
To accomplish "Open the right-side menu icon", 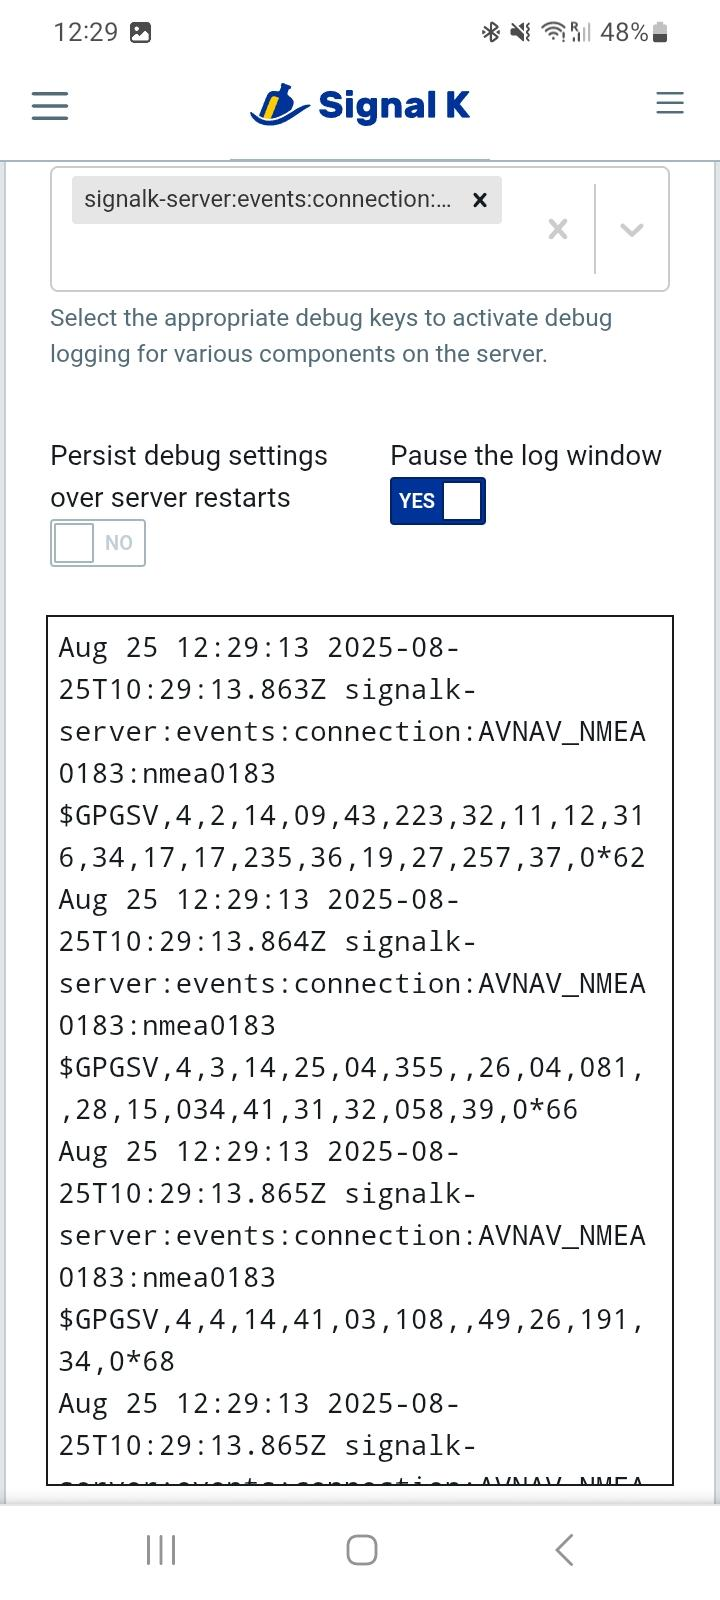I will [669, 103].
